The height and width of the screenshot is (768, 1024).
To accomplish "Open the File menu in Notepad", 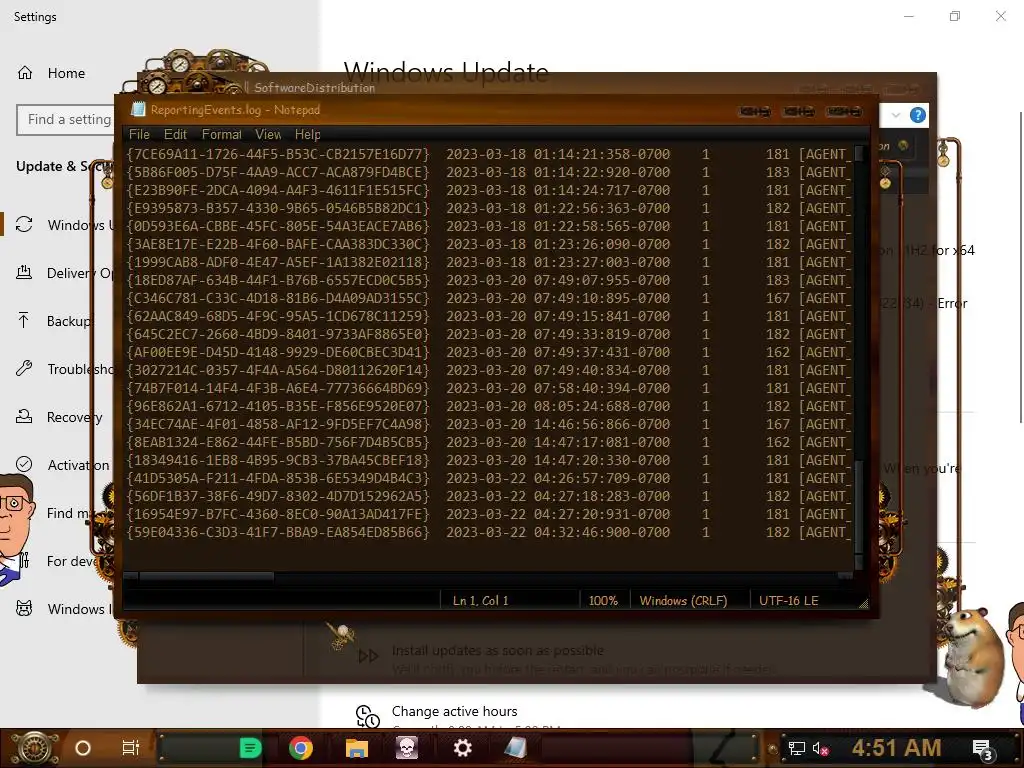I will click(139, 135).
